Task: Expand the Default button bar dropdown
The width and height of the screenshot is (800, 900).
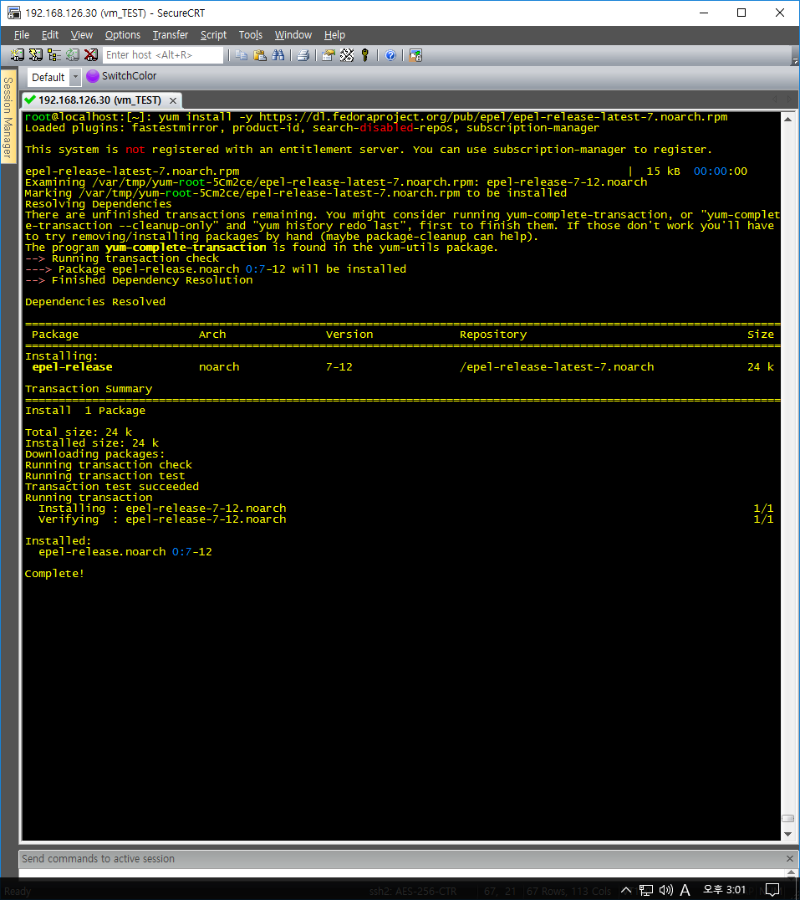Action: (x=75, y=77)
